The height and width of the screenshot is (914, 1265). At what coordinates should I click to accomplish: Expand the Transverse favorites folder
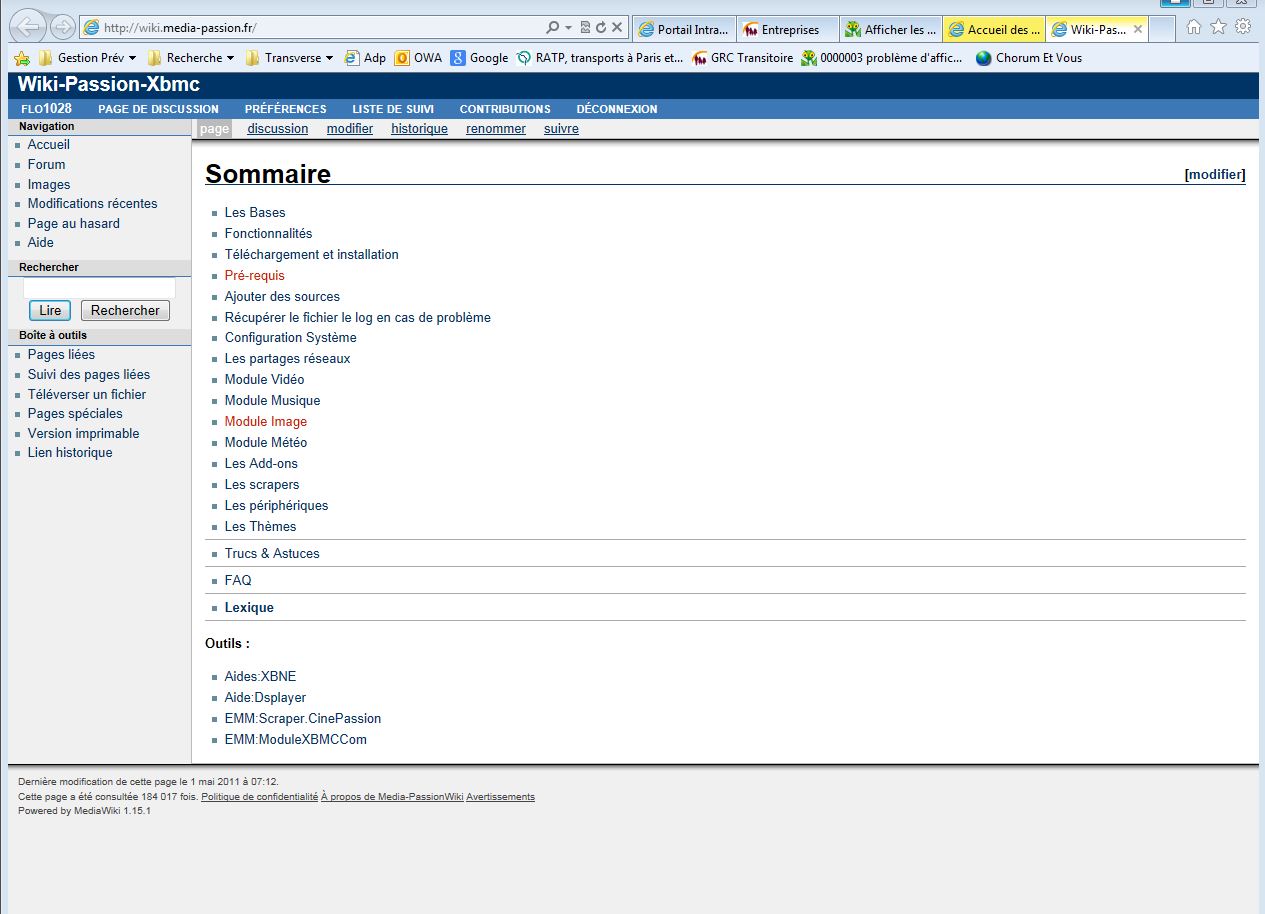[x=290, y=58]
